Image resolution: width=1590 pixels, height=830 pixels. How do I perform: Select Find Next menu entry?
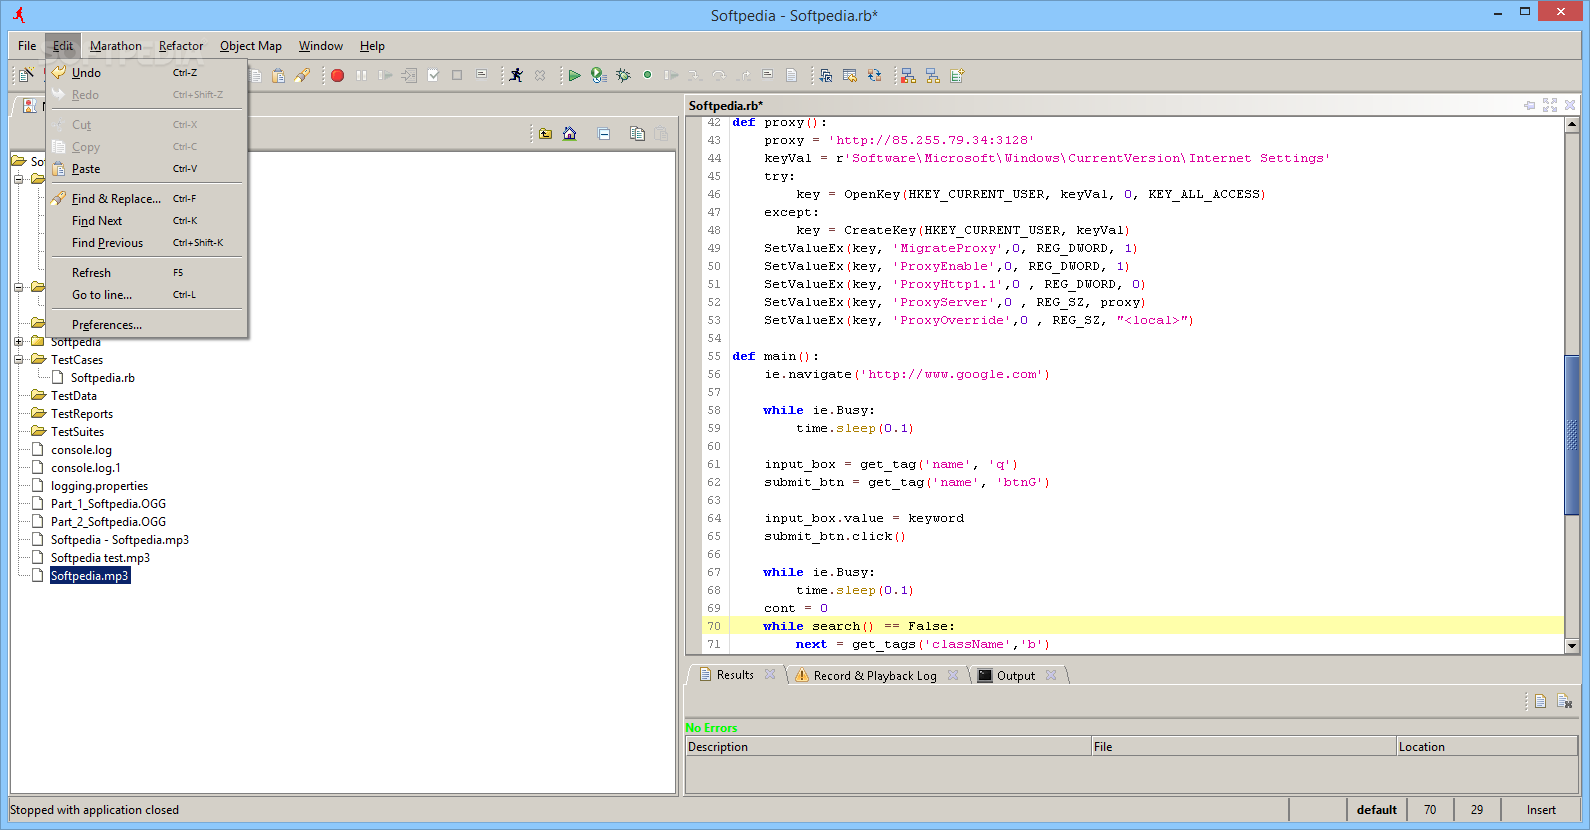point(147,221)
